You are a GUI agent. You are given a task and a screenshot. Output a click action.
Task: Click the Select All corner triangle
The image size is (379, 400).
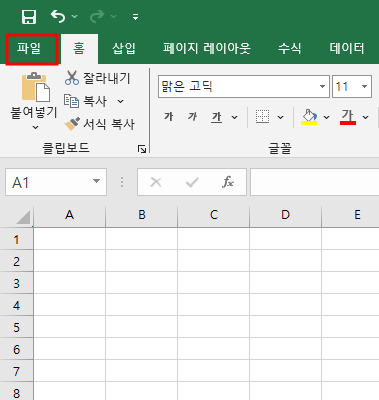tap(23, 217)
